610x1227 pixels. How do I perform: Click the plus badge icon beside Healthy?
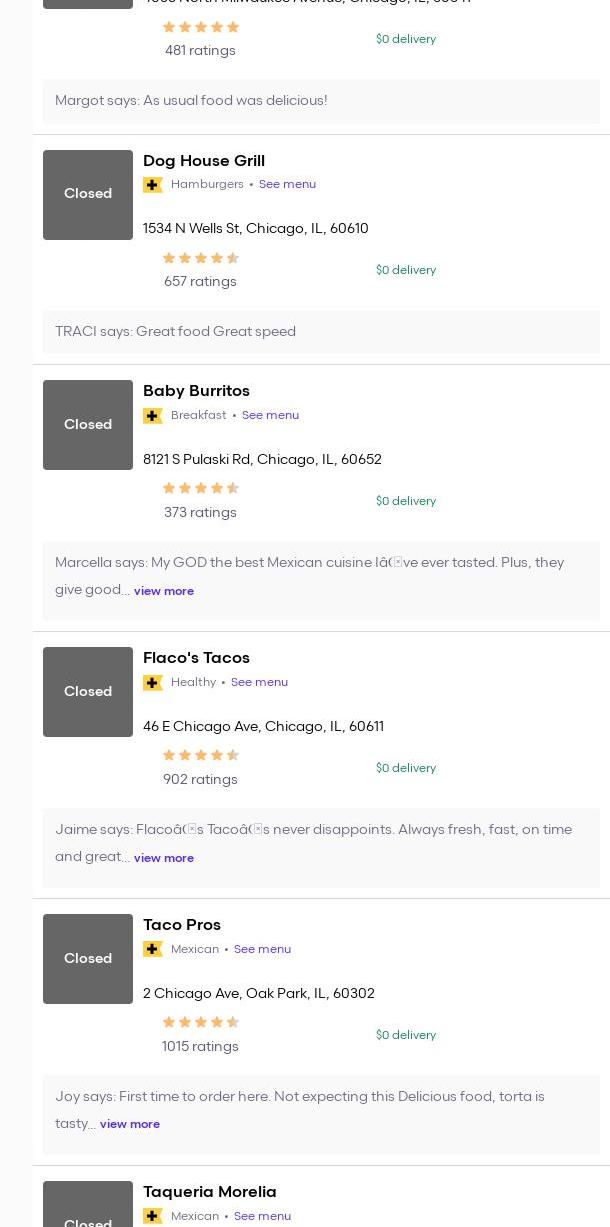(x=153, y=683)
